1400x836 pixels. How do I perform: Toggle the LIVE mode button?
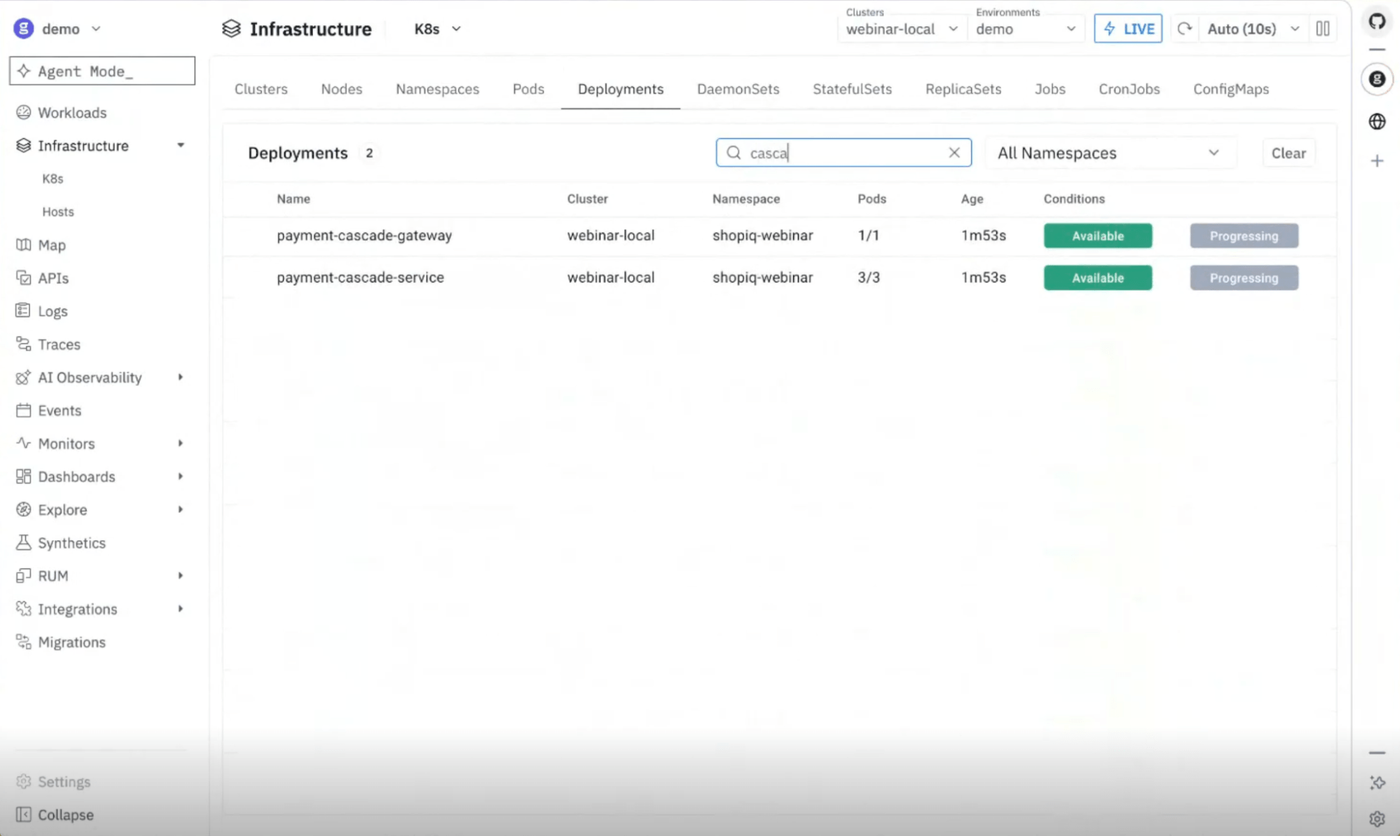1128,29
